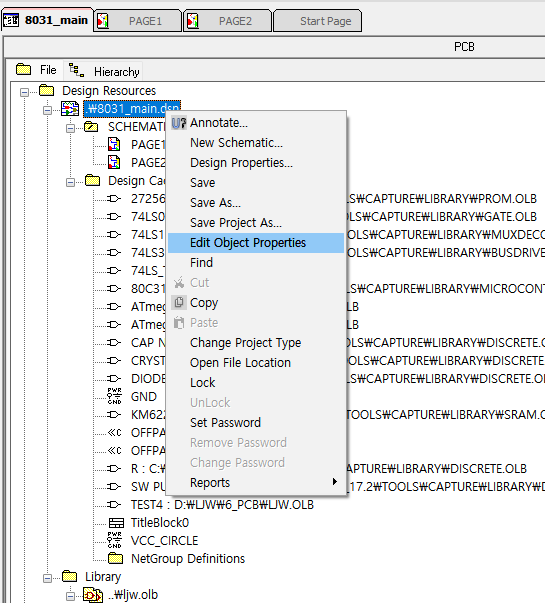Select Lock in the context menu

(x=256, y=383)
